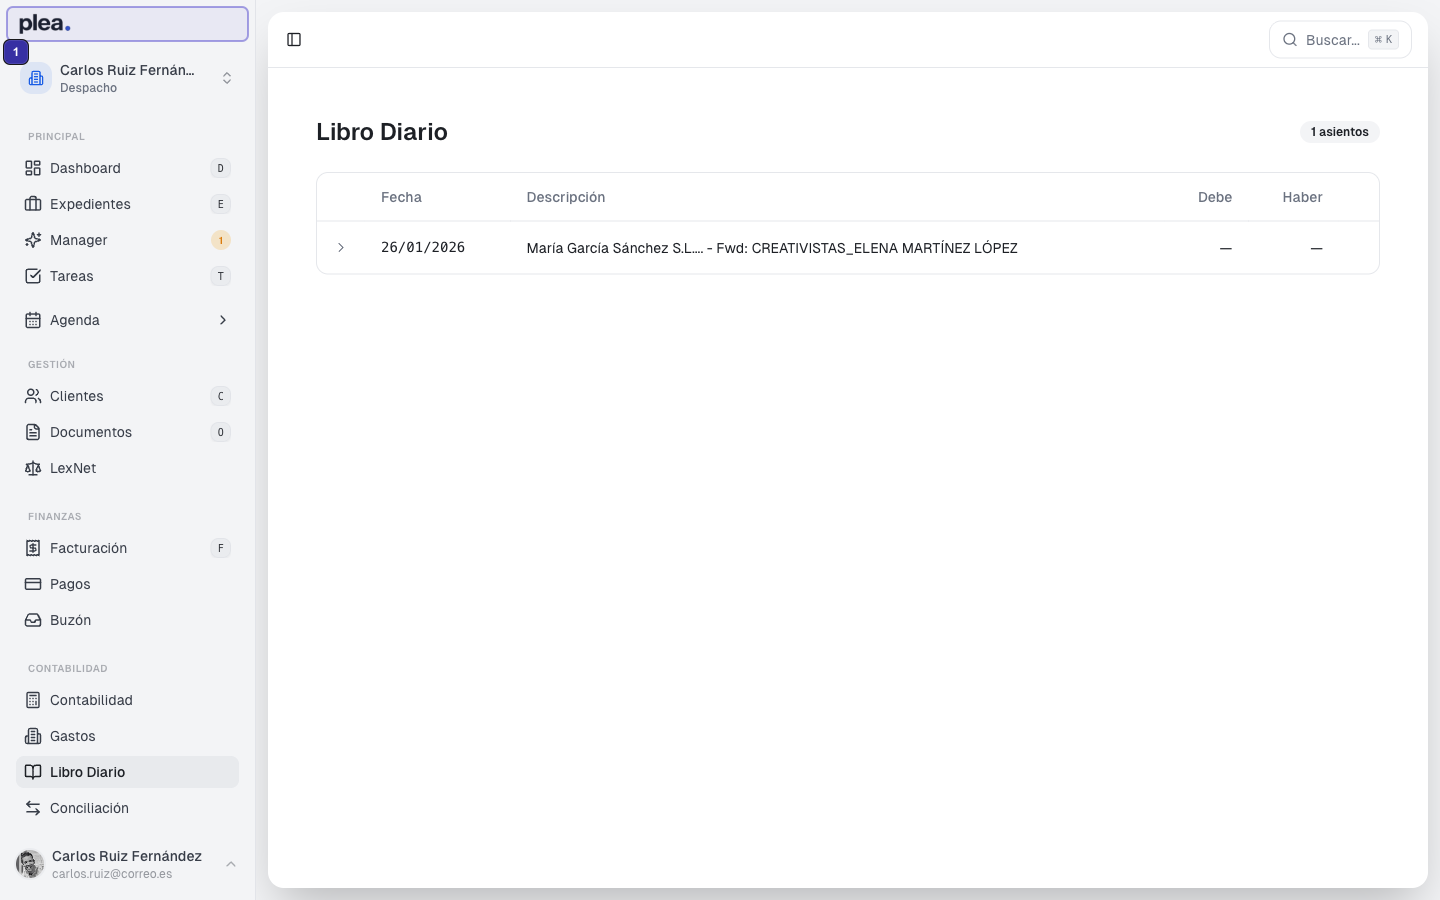The width and height of the screenshot is (1440, 900).
Task: Click the Dashboard grid icon
Action: (x=33, y=168)
